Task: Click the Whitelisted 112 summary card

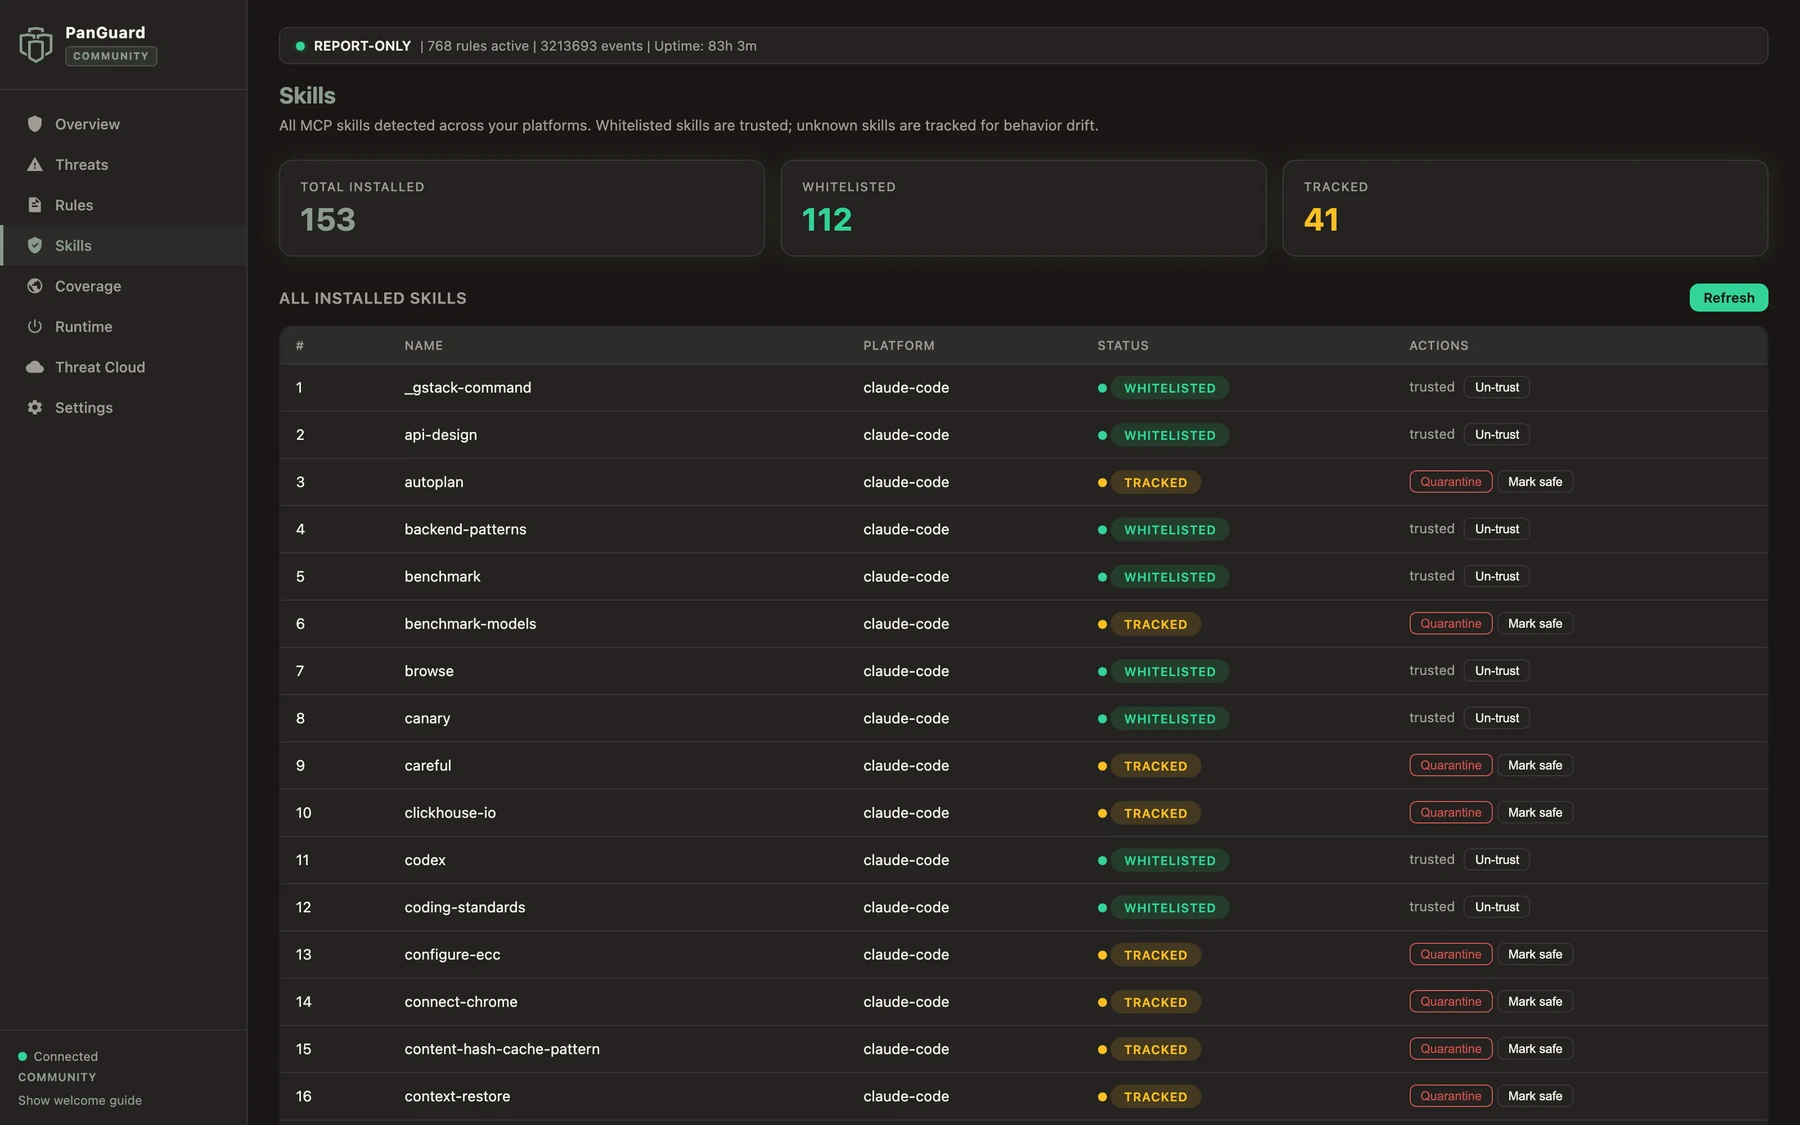Action: (x=1023, y=208)
